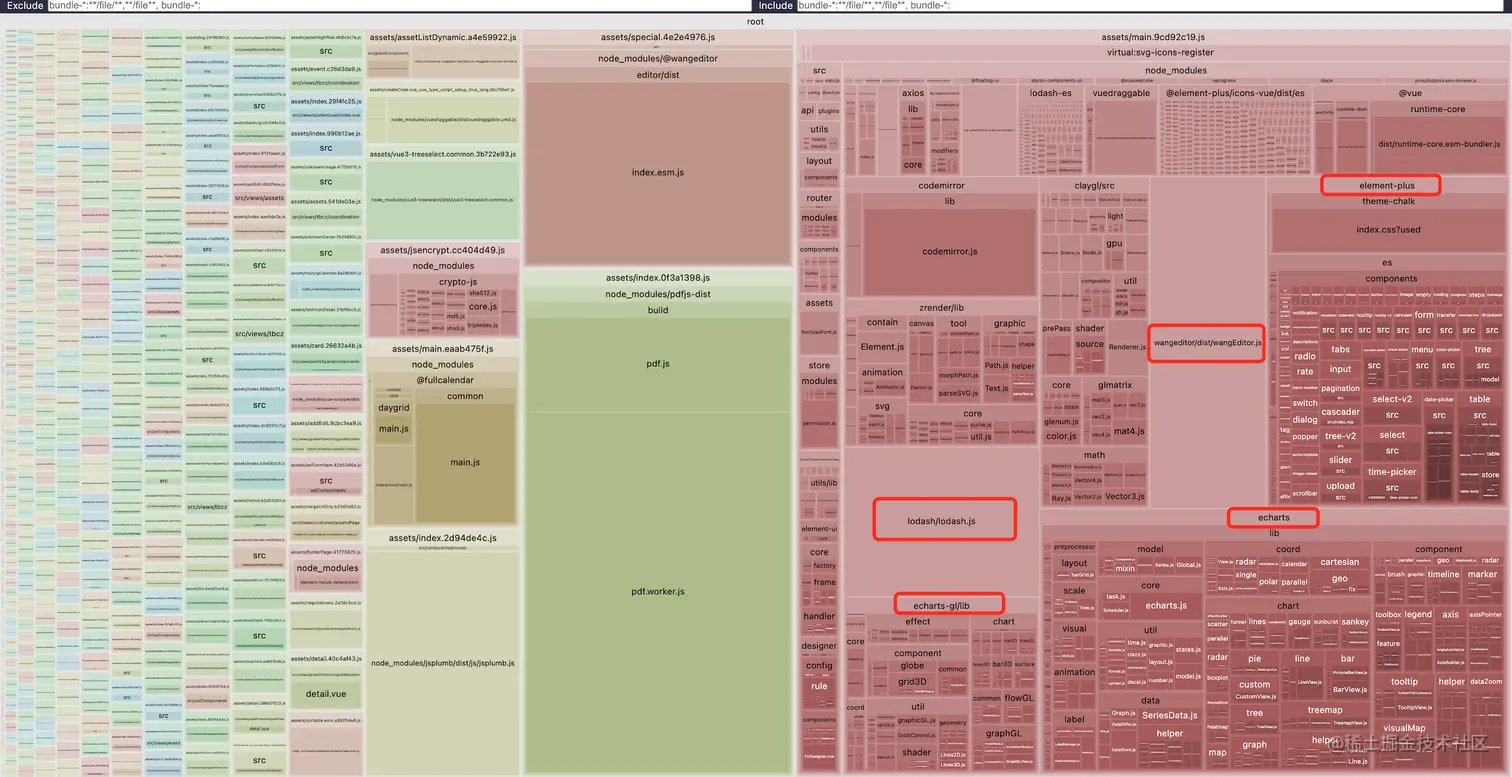Viewport: 1512px width, 777px height.
Task: Select the time-picker component block
Action: click(x=1392, y=472)
